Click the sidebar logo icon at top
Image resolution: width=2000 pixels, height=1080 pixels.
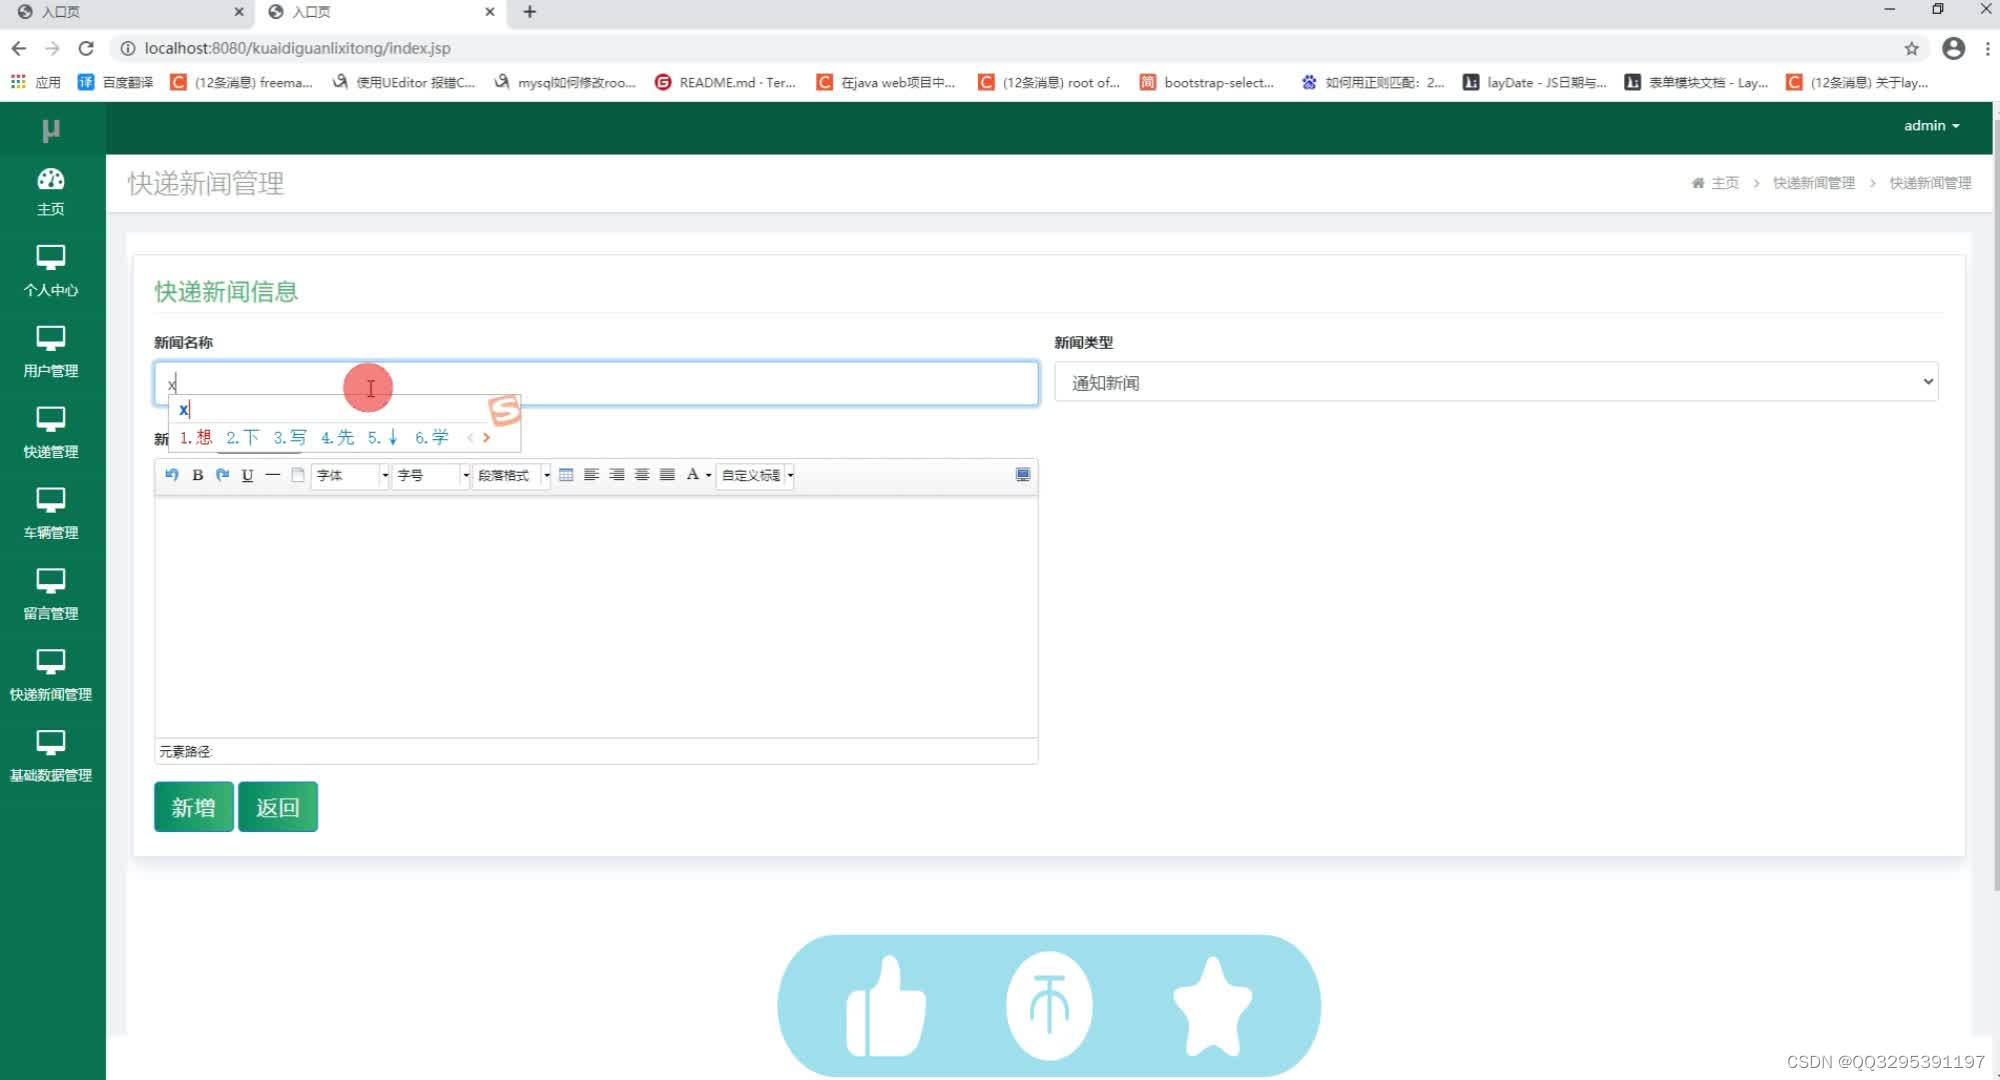click(51, 130)
